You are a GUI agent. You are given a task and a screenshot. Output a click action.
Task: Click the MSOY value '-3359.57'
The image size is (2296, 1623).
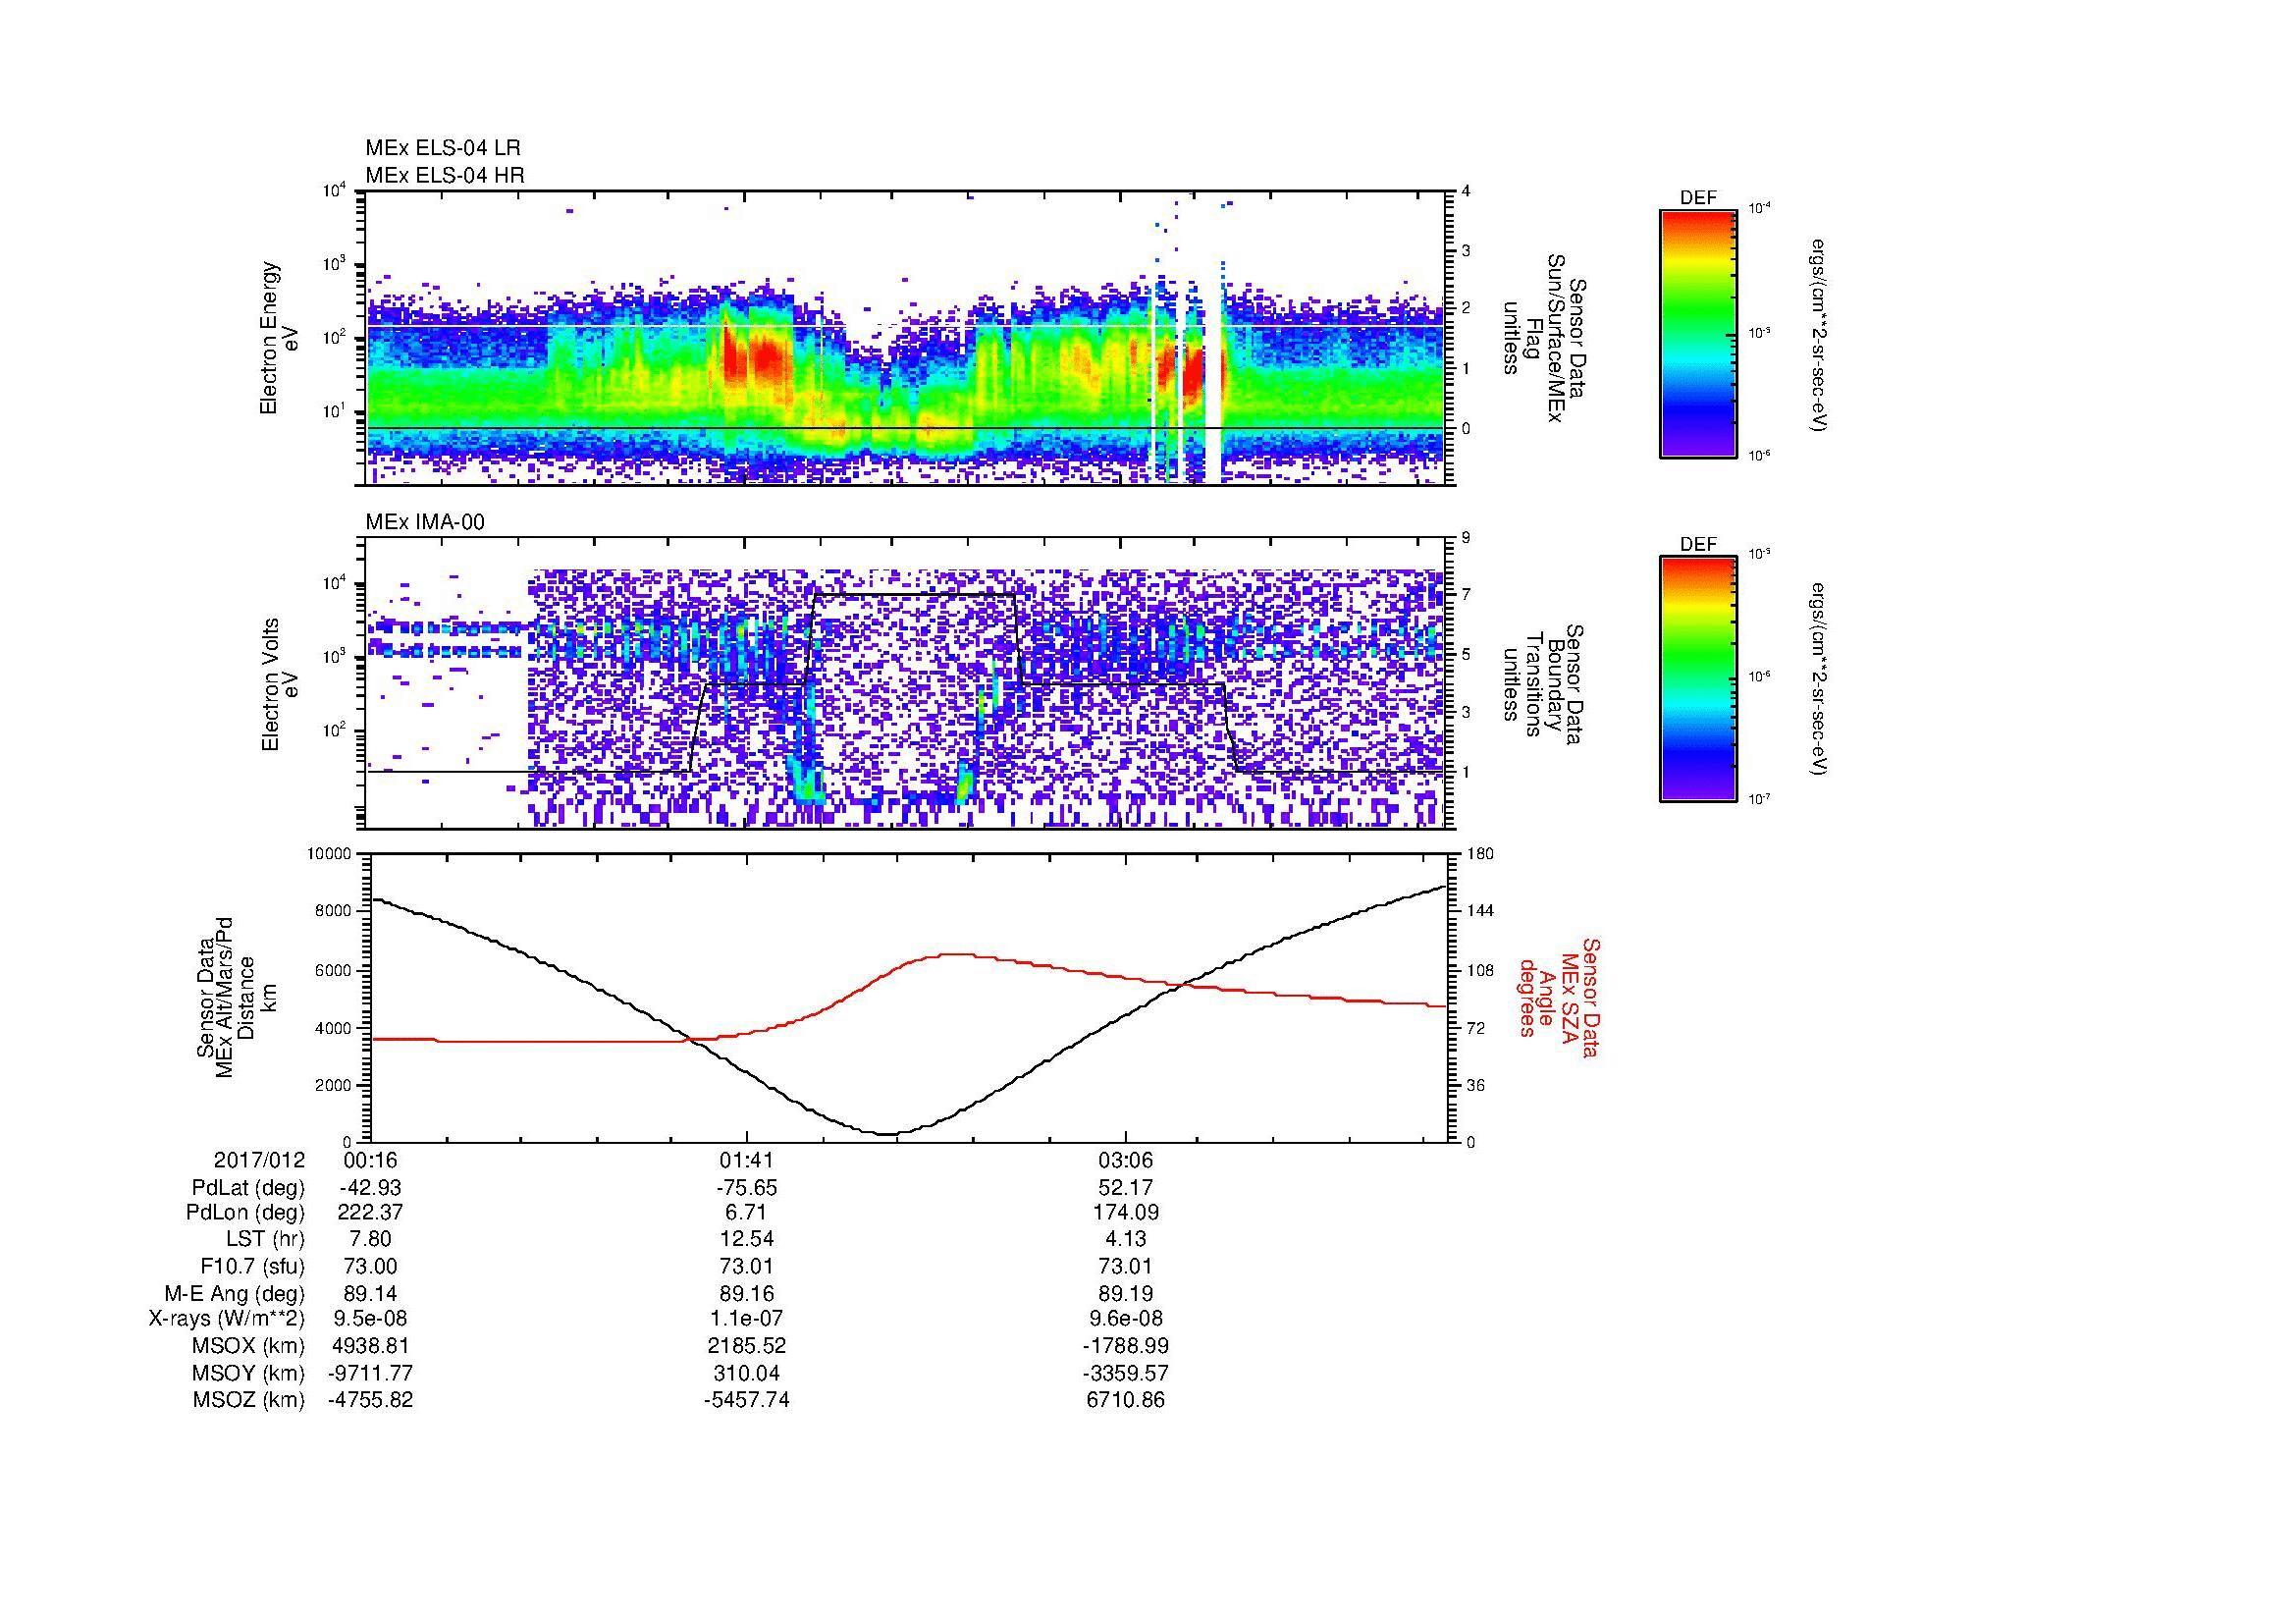point(1126,1373)
